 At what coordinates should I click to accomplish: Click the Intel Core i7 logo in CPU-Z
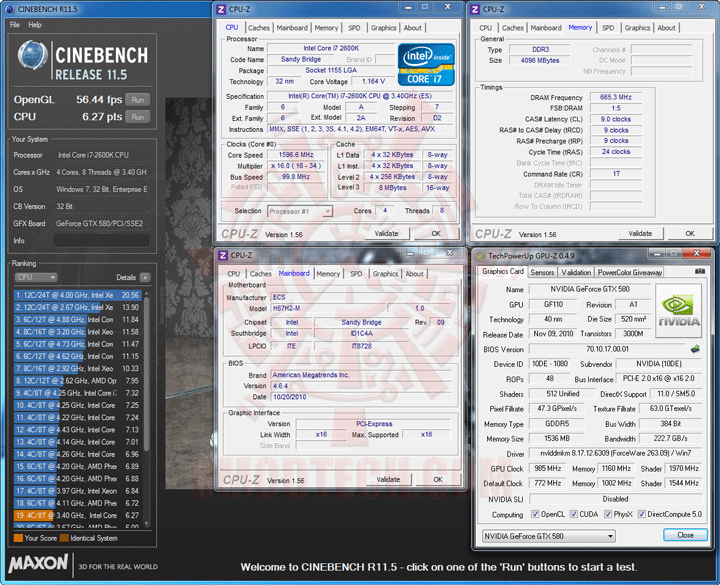click(426, 64)
